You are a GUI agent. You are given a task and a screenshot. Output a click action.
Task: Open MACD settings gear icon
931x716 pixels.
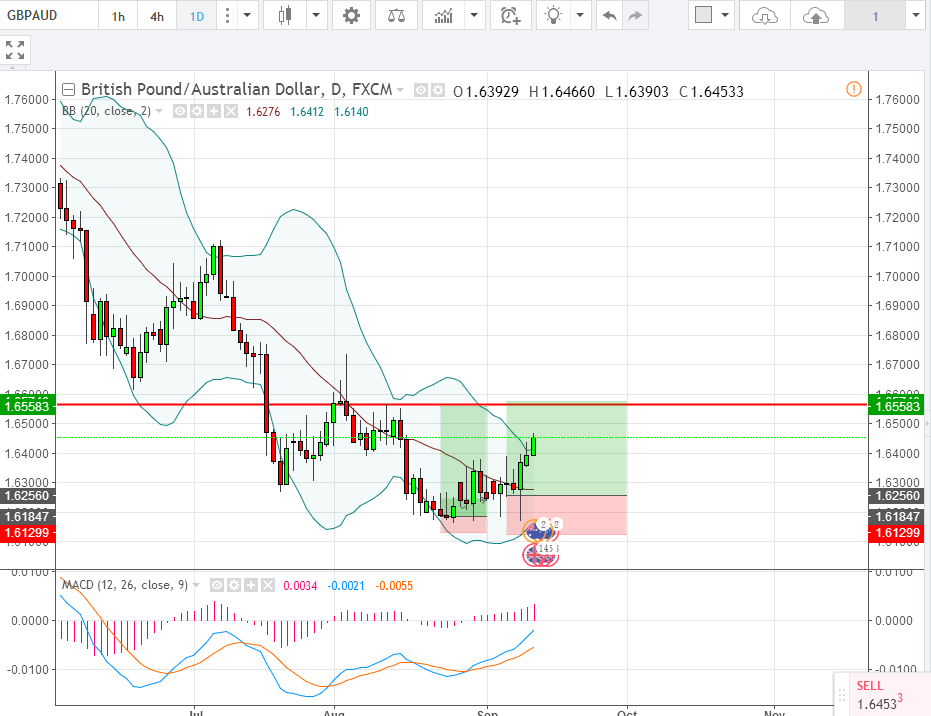point(234,585)
